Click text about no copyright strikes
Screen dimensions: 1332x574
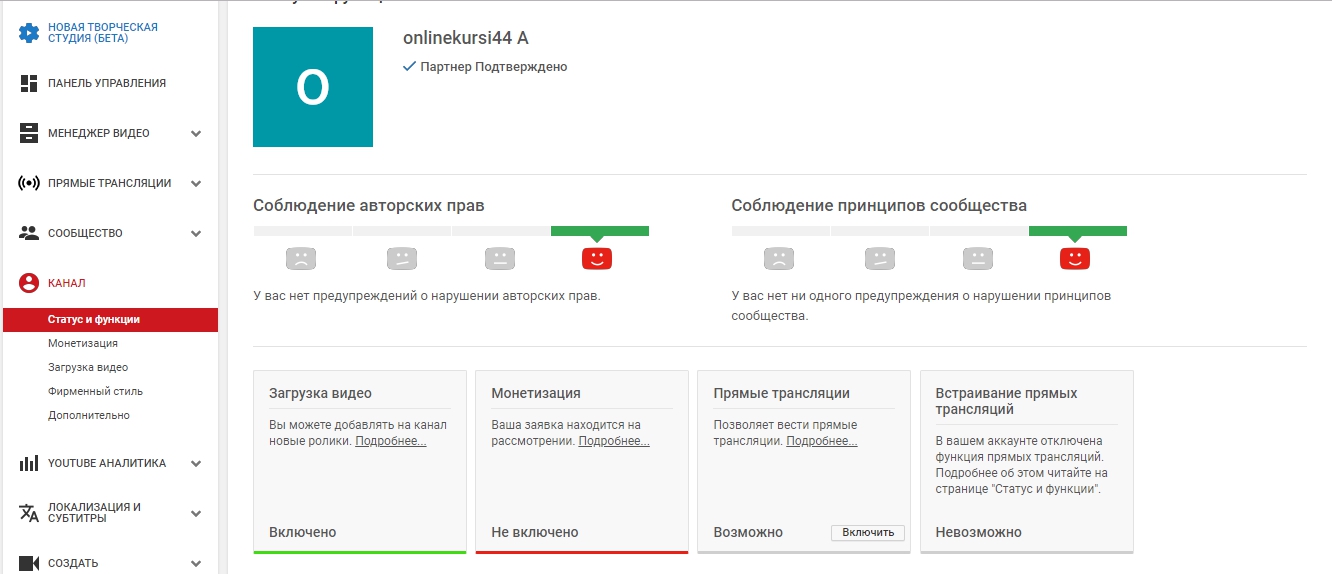pos(427,296)
